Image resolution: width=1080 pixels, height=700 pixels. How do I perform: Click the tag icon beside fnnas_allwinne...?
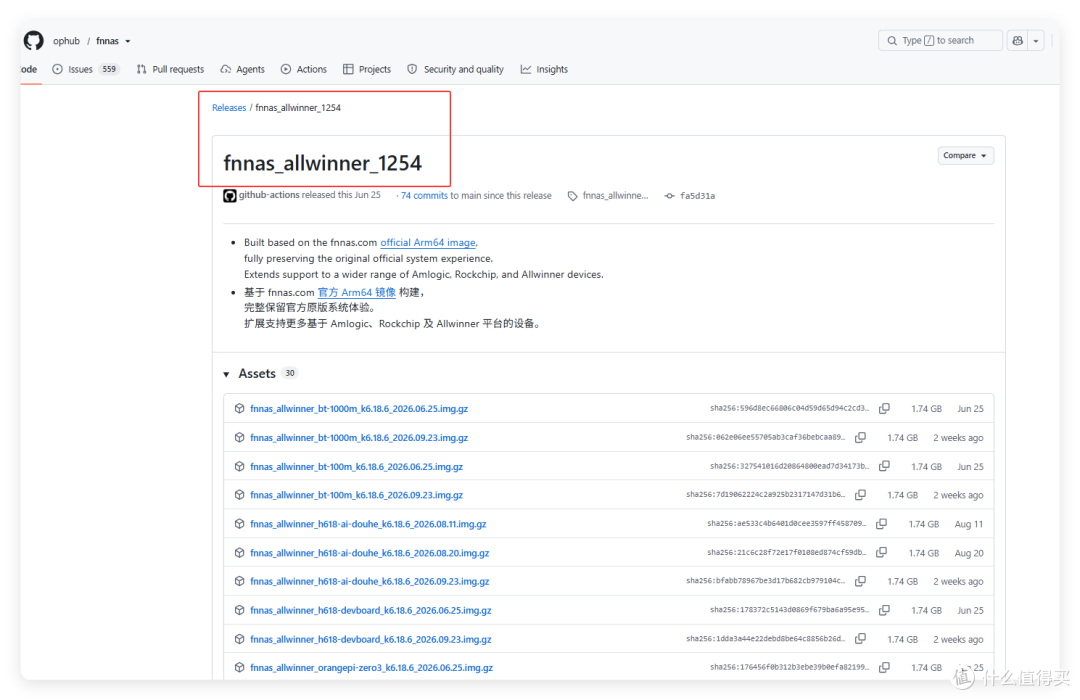coord(572,196)
